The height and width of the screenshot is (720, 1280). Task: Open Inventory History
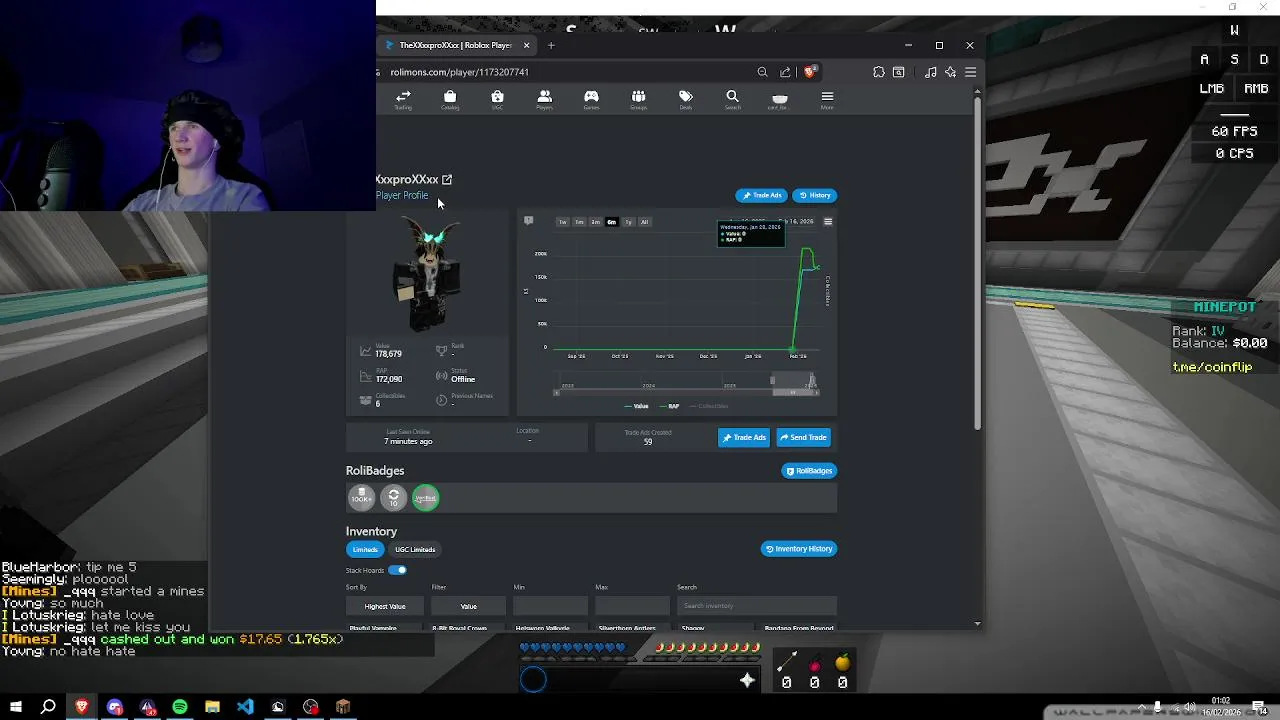coord(798,549)
